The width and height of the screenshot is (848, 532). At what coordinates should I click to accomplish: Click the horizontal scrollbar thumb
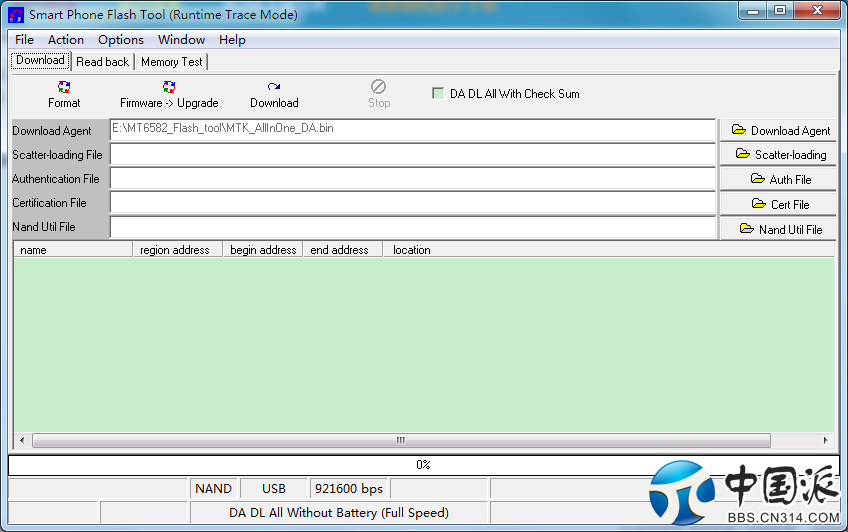pos(401,440)
